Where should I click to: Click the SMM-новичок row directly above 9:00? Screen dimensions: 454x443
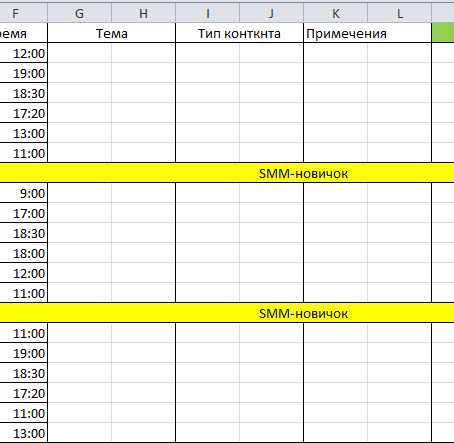coord(227,173)
